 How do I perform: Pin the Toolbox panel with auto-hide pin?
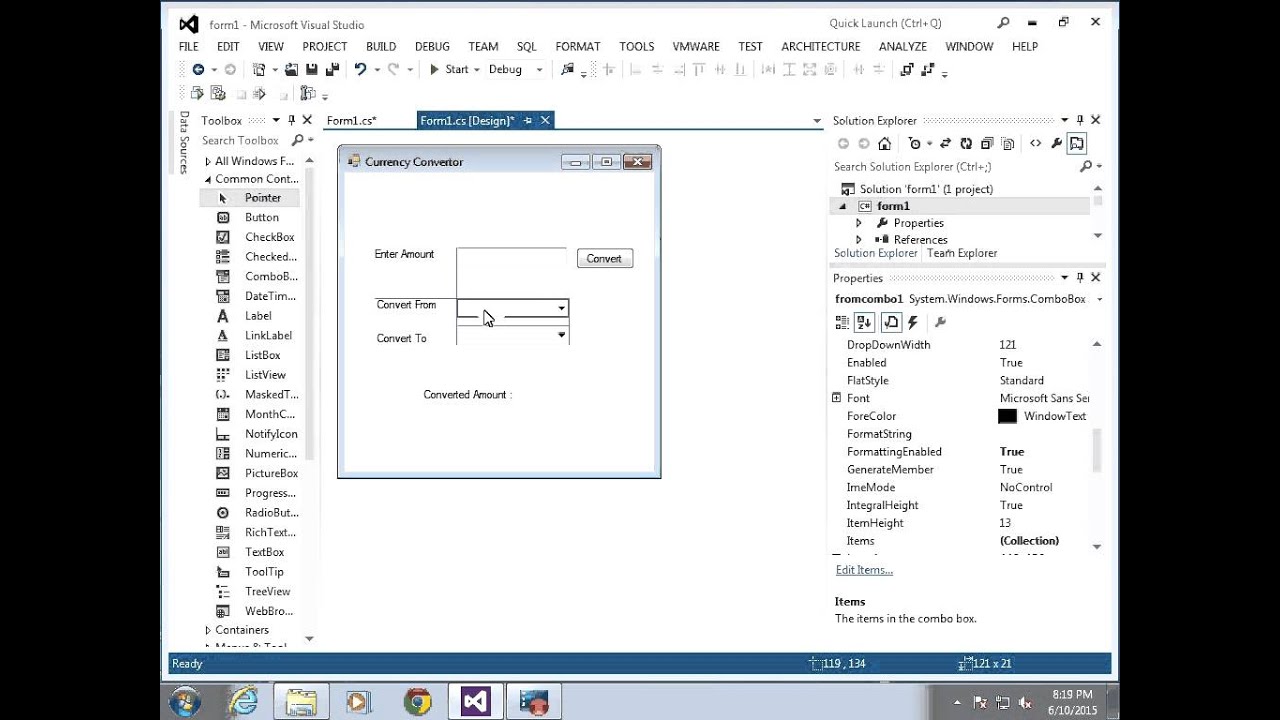[x=291, y=120]
